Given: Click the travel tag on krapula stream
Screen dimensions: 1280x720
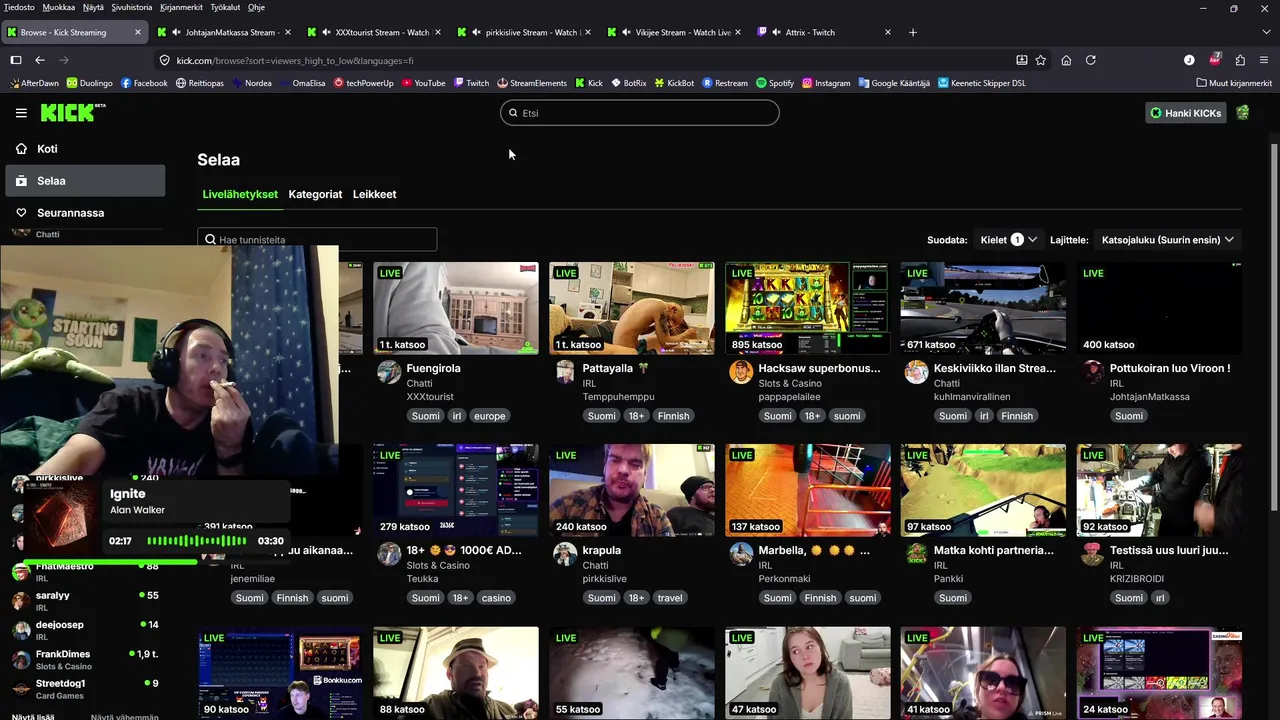Looking at the screenshot, I should click(670, 598).
